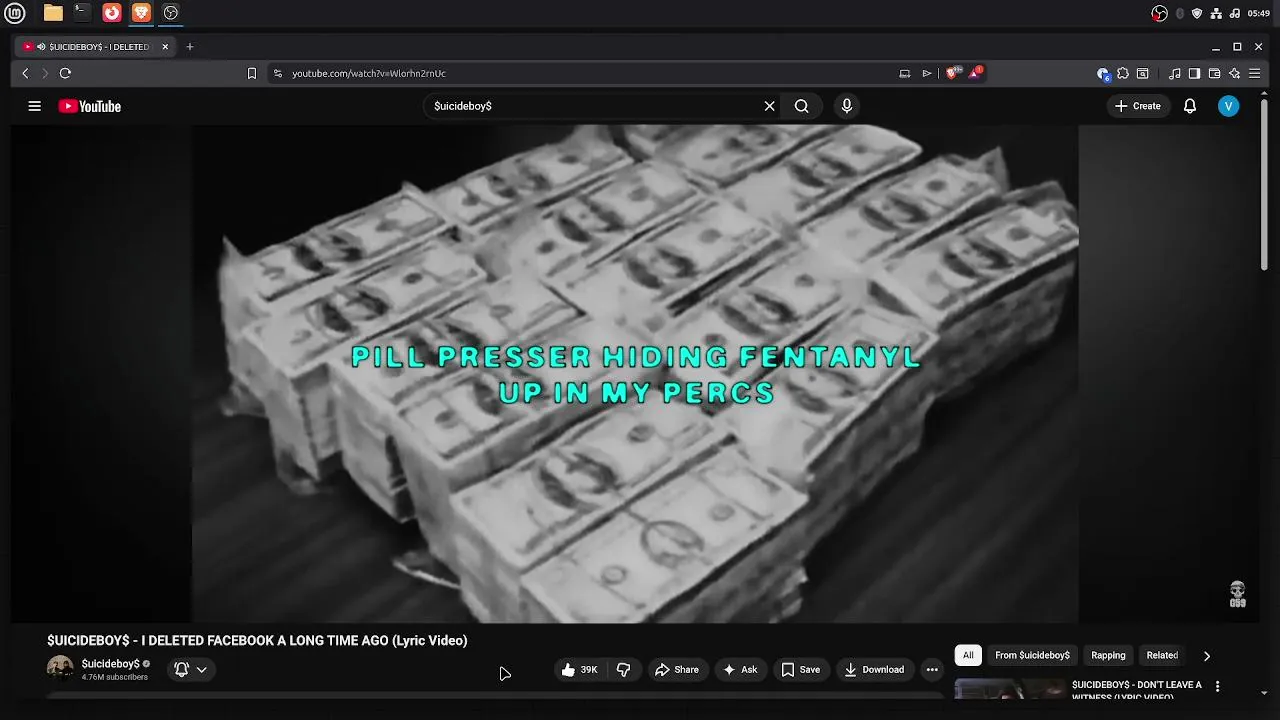Open OBS Studio from the panel
Screen dimensions: 1280x720
coord(171,13)
